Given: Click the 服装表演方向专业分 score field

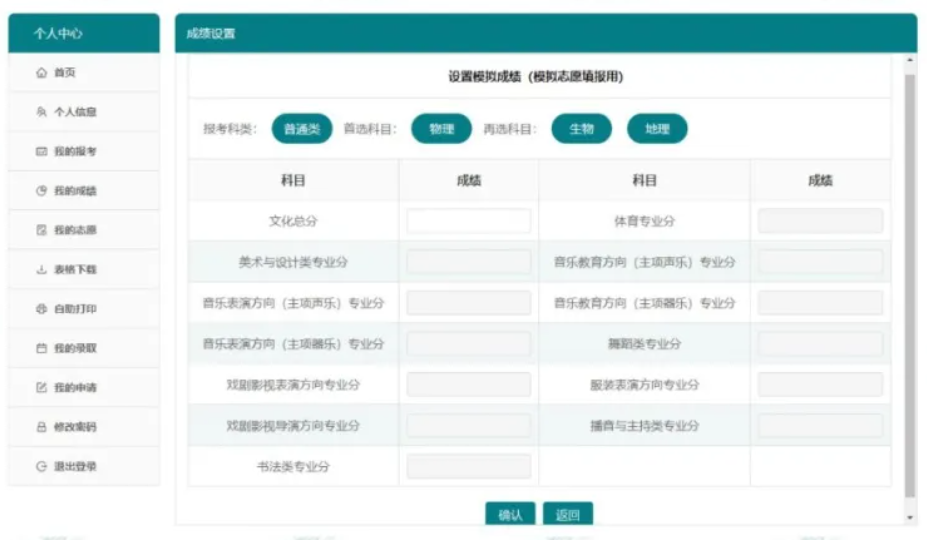Looking at the screenshot, I should pyautogui.click(x=821, y=384).
